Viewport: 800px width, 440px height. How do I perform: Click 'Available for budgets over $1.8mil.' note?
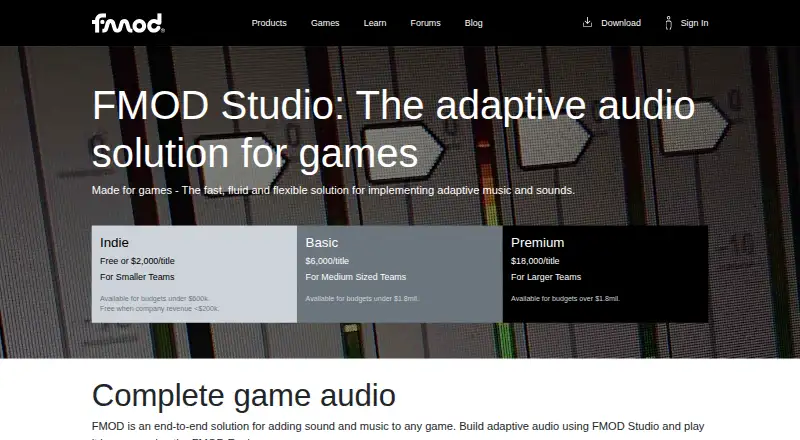(565, 299)
